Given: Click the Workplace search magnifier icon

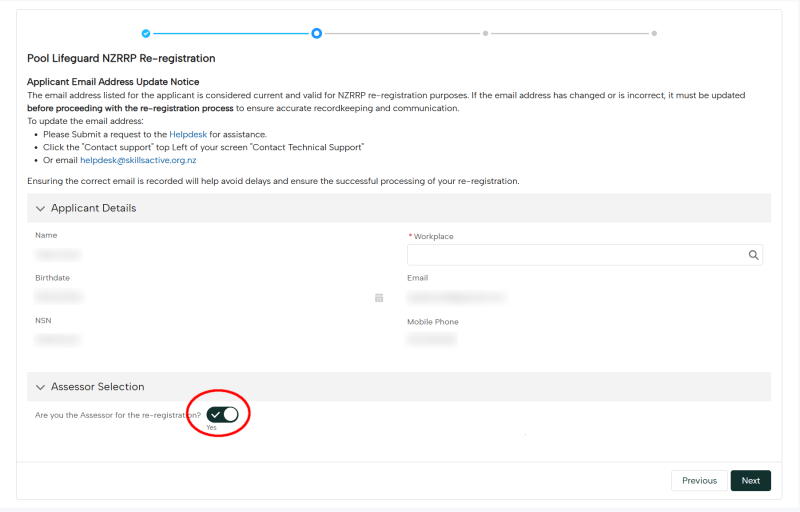Looking at the screenshot, I should coord(753,255).
